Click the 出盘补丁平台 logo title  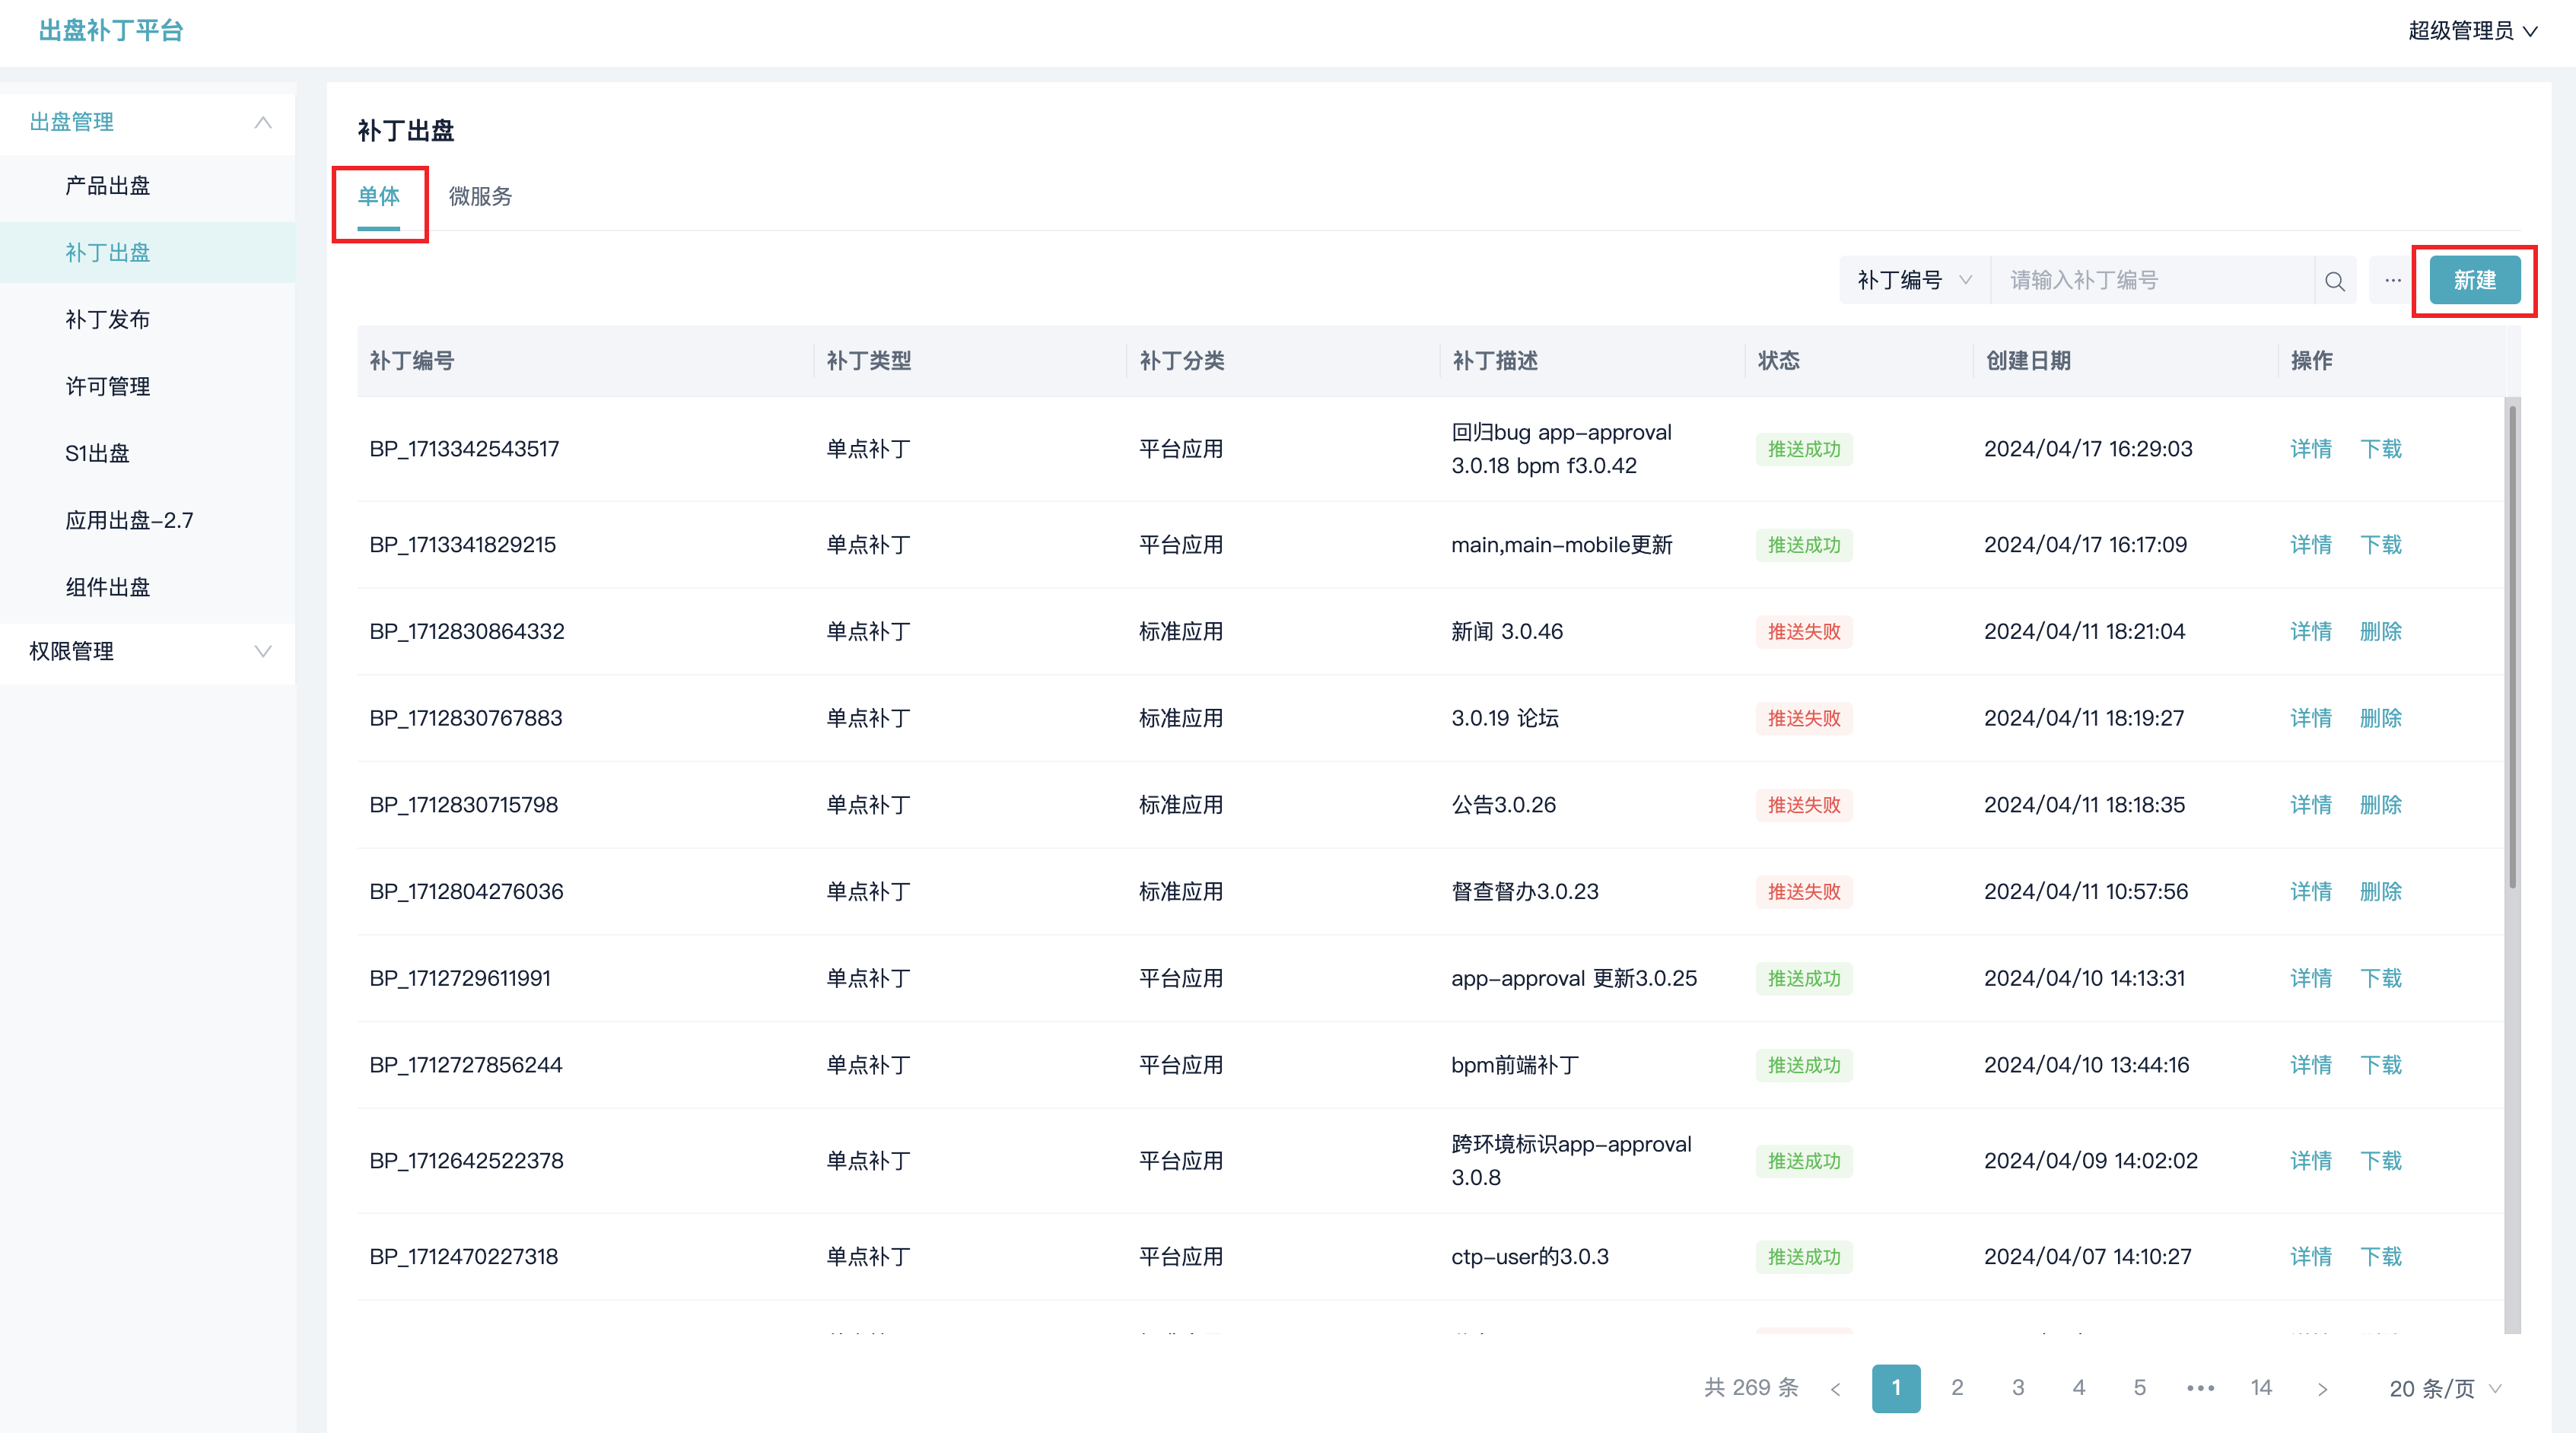(111, 31)
